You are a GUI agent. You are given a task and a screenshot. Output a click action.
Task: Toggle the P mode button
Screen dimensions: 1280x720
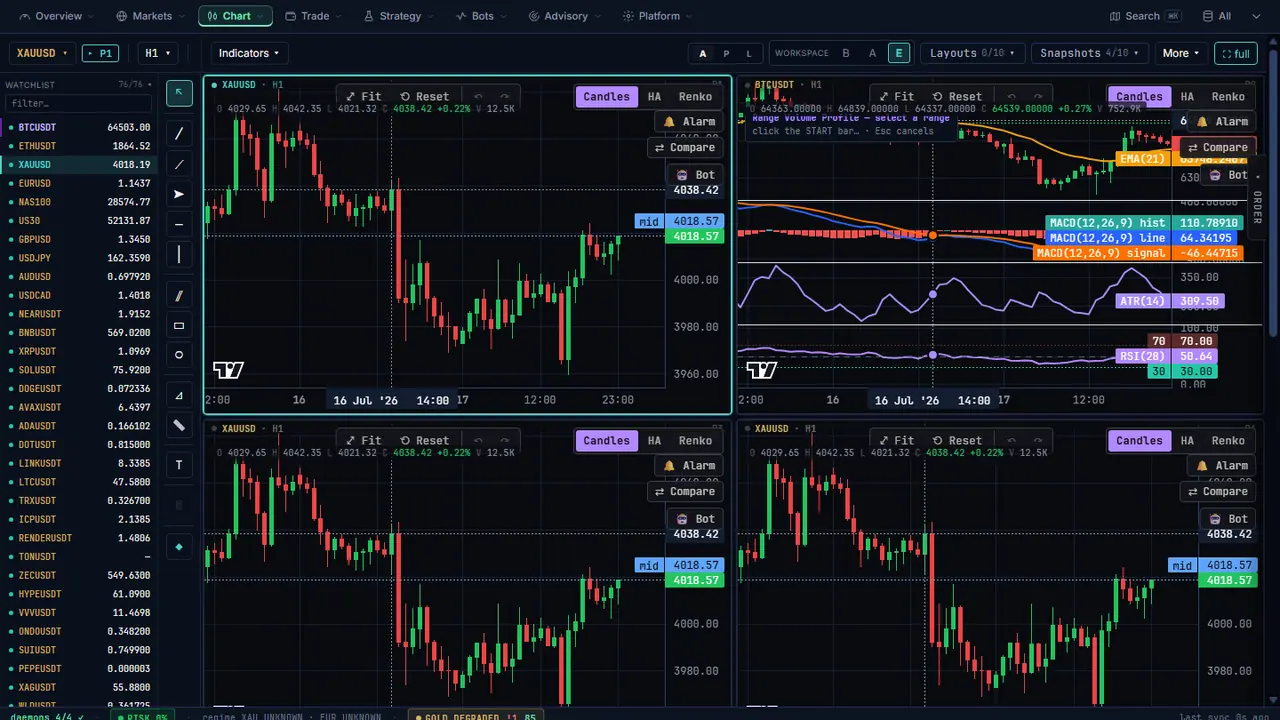[x=726, y=54]
